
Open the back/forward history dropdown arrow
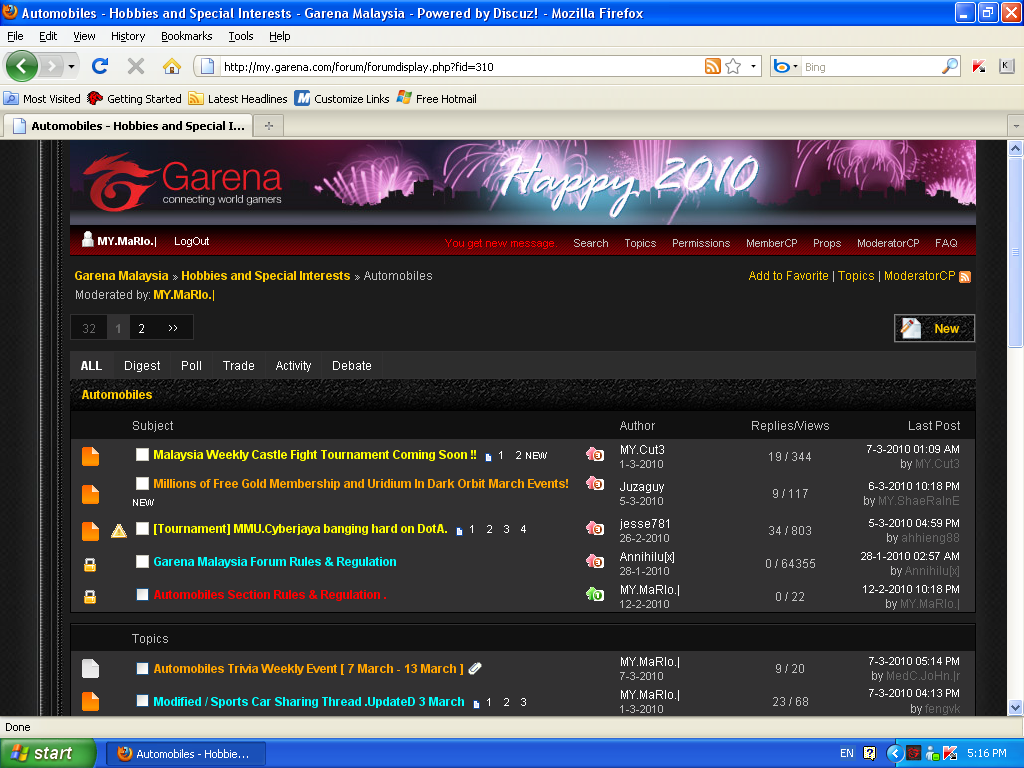(x=71, y=66)
